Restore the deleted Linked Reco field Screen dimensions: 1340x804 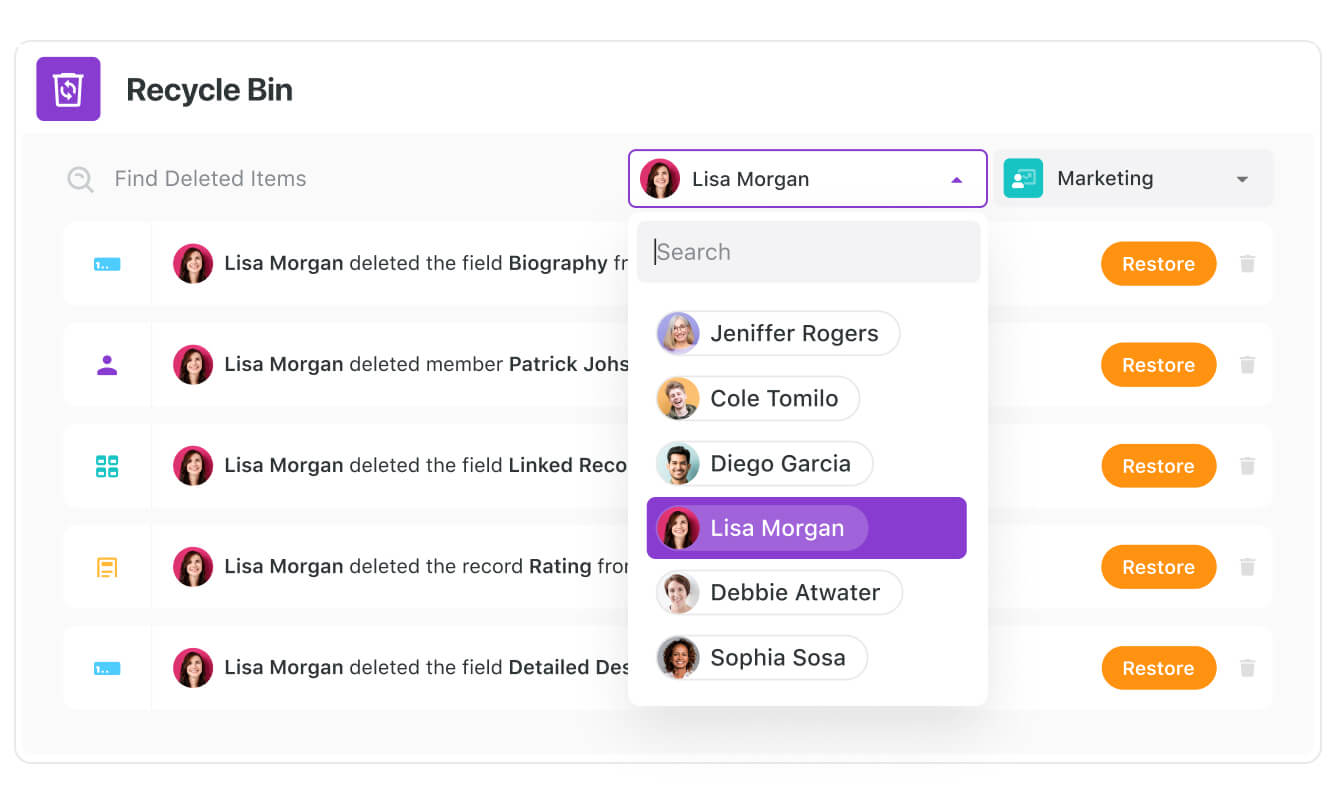1158,466
